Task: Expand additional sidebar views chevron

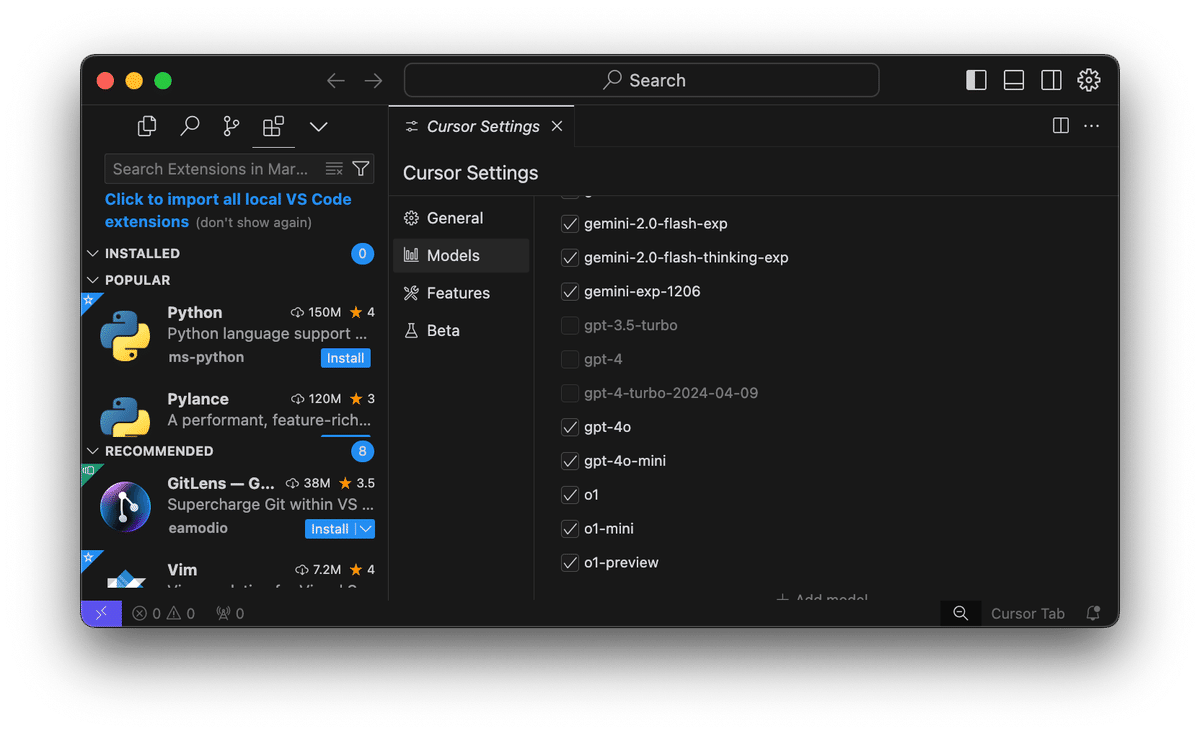Action: [318, 127]
